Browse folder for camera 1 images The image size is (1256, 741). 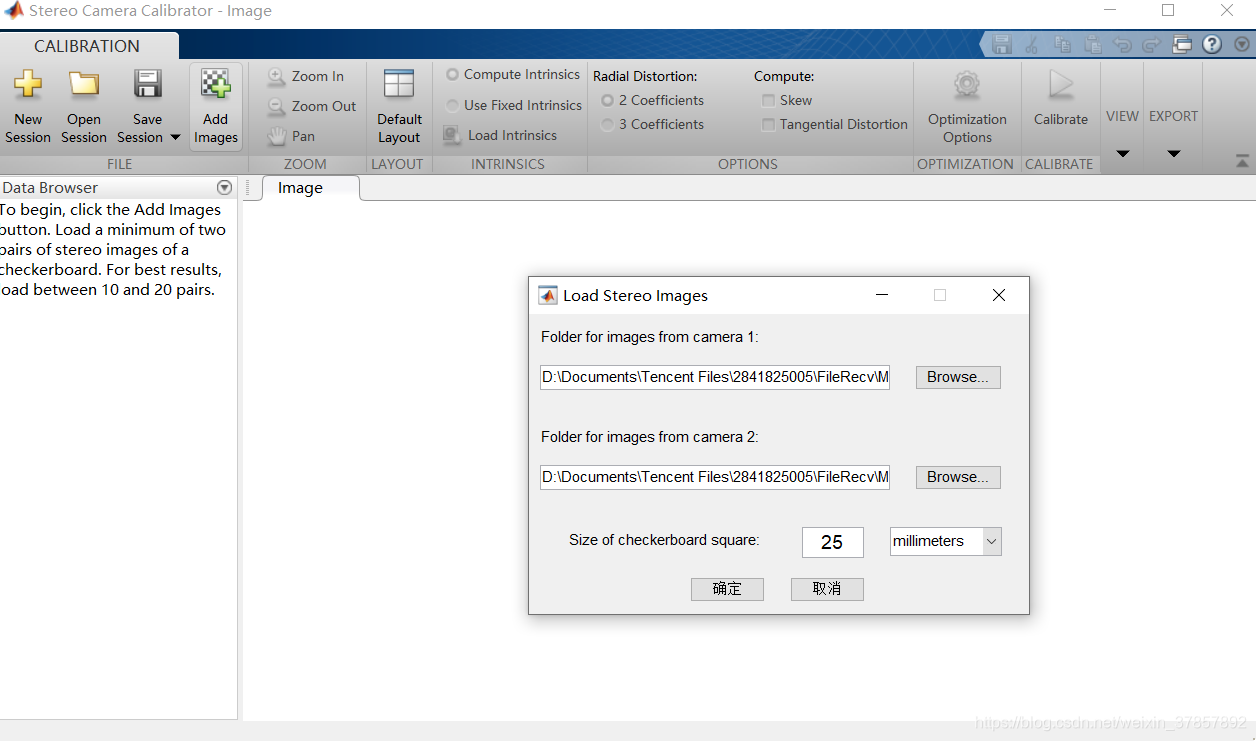coord(958,377)
